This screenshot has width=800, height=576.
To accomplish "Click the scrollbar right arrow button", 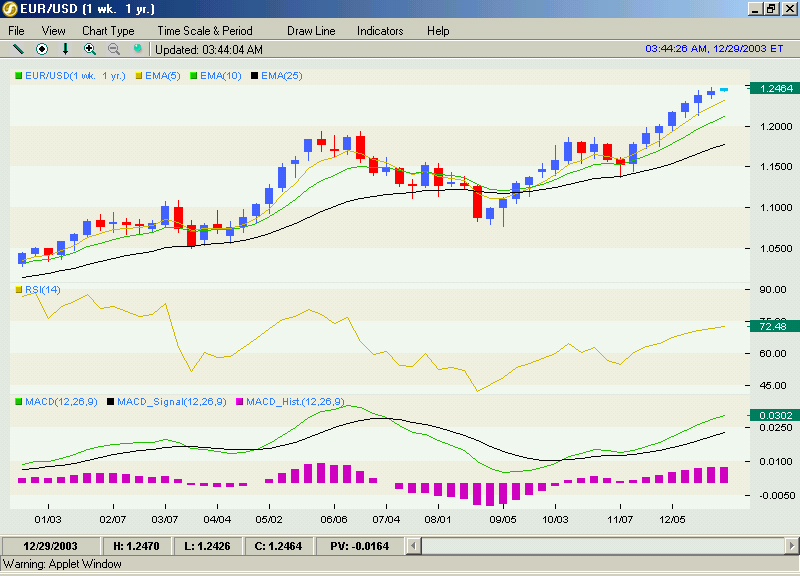I will click(x=791, y=546).
